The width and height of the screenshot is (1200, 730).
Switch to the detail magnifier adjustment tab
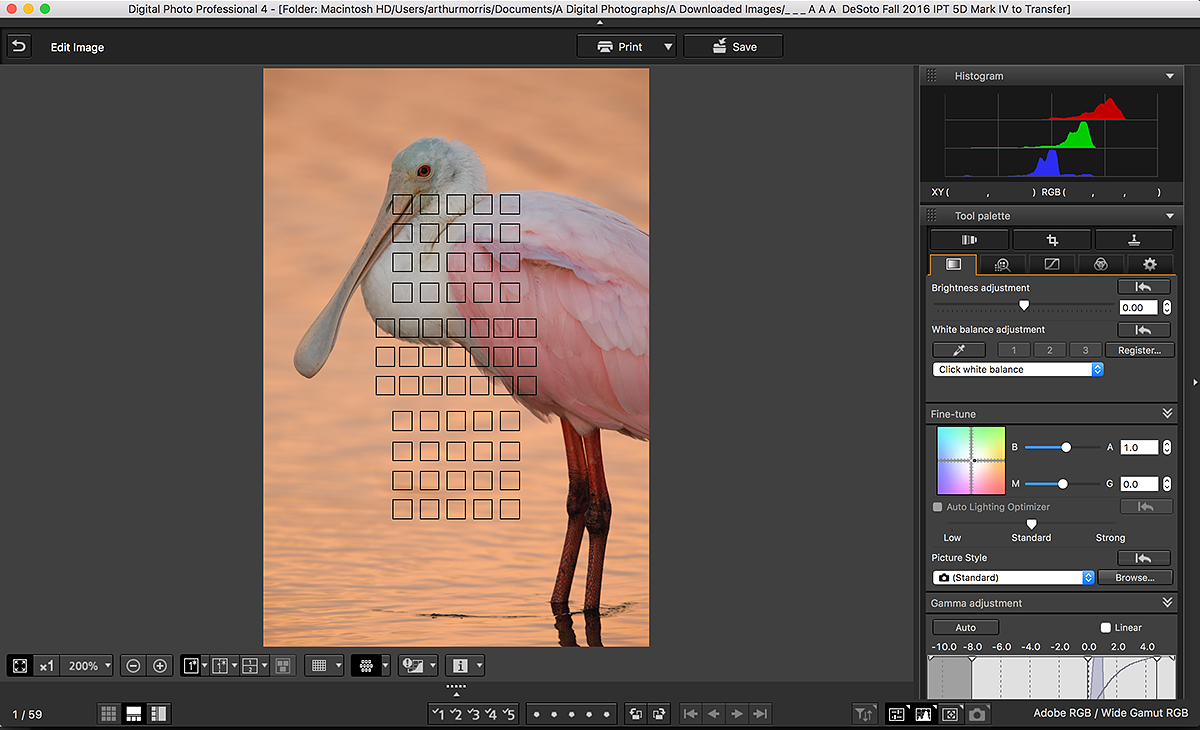click(1002, 264)
